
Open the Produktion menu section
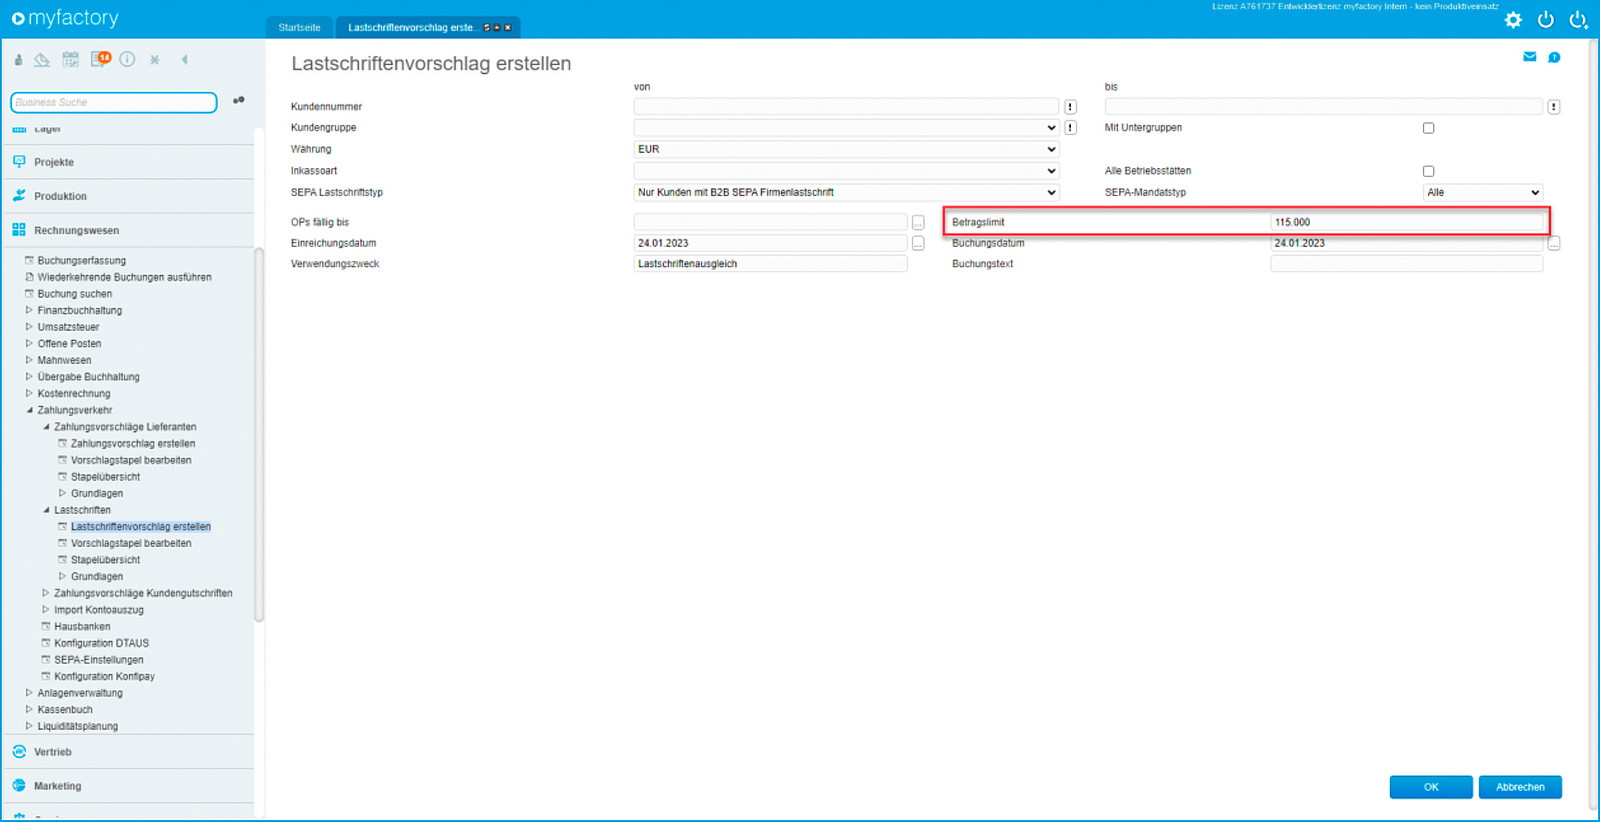pyautogui.click(x=60, y=196)
